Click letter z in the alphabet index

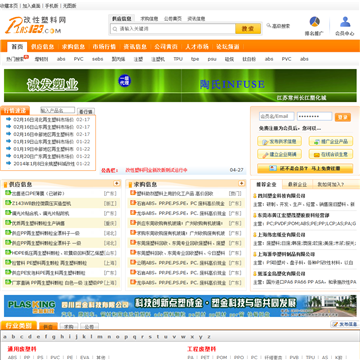(209, 337)
